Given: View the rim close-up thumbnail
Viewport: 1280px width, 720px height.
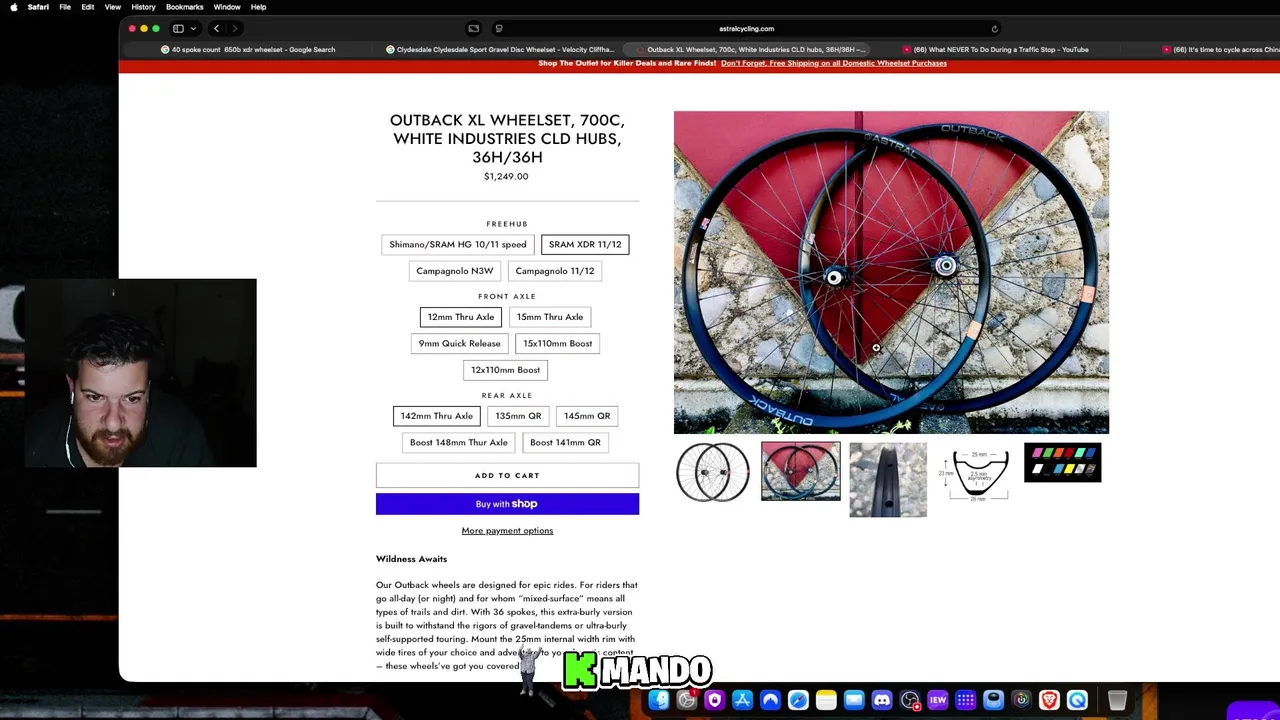Looking at the screenshot, I should (x=888, y=480).
